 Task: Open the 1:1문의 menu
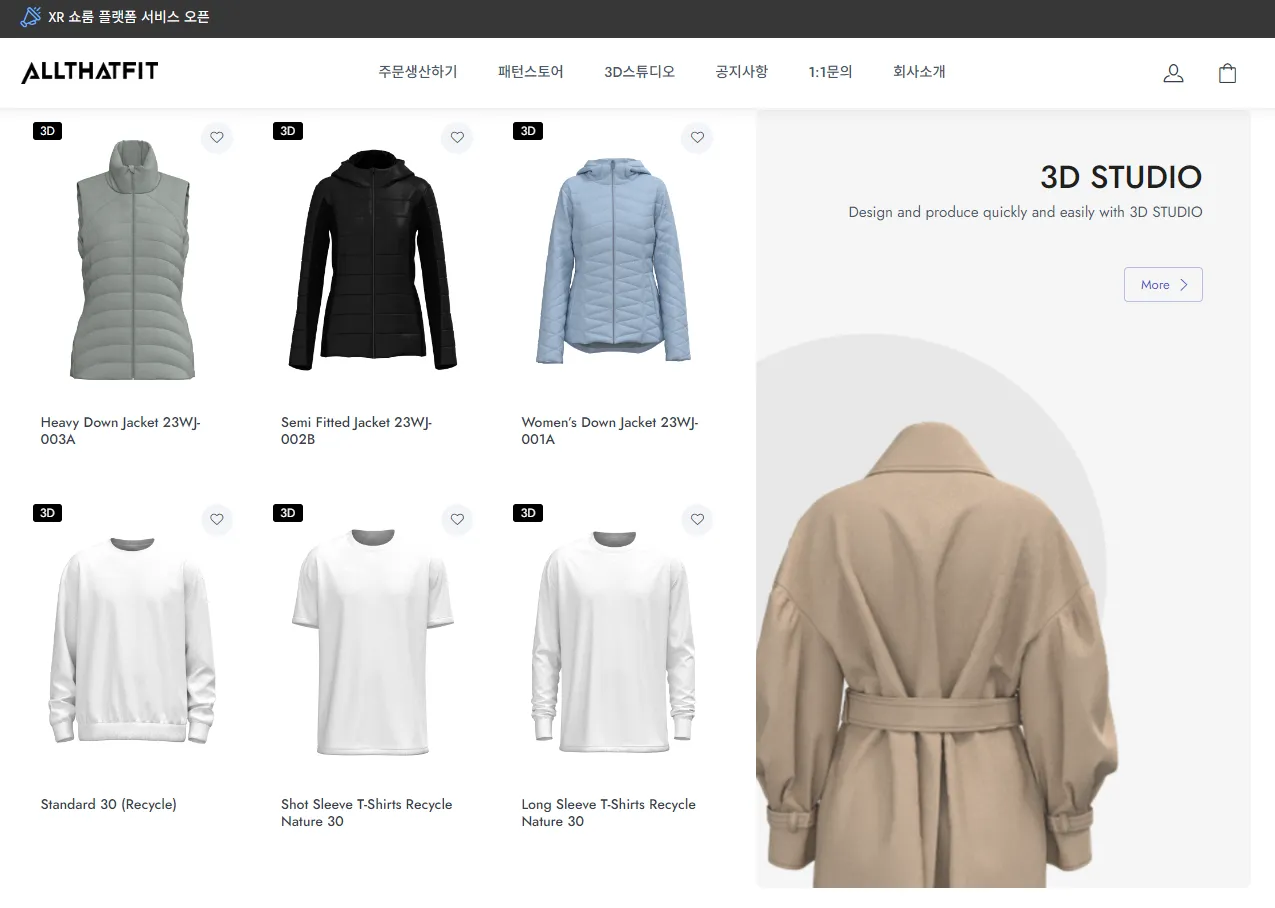coord(831,72)
